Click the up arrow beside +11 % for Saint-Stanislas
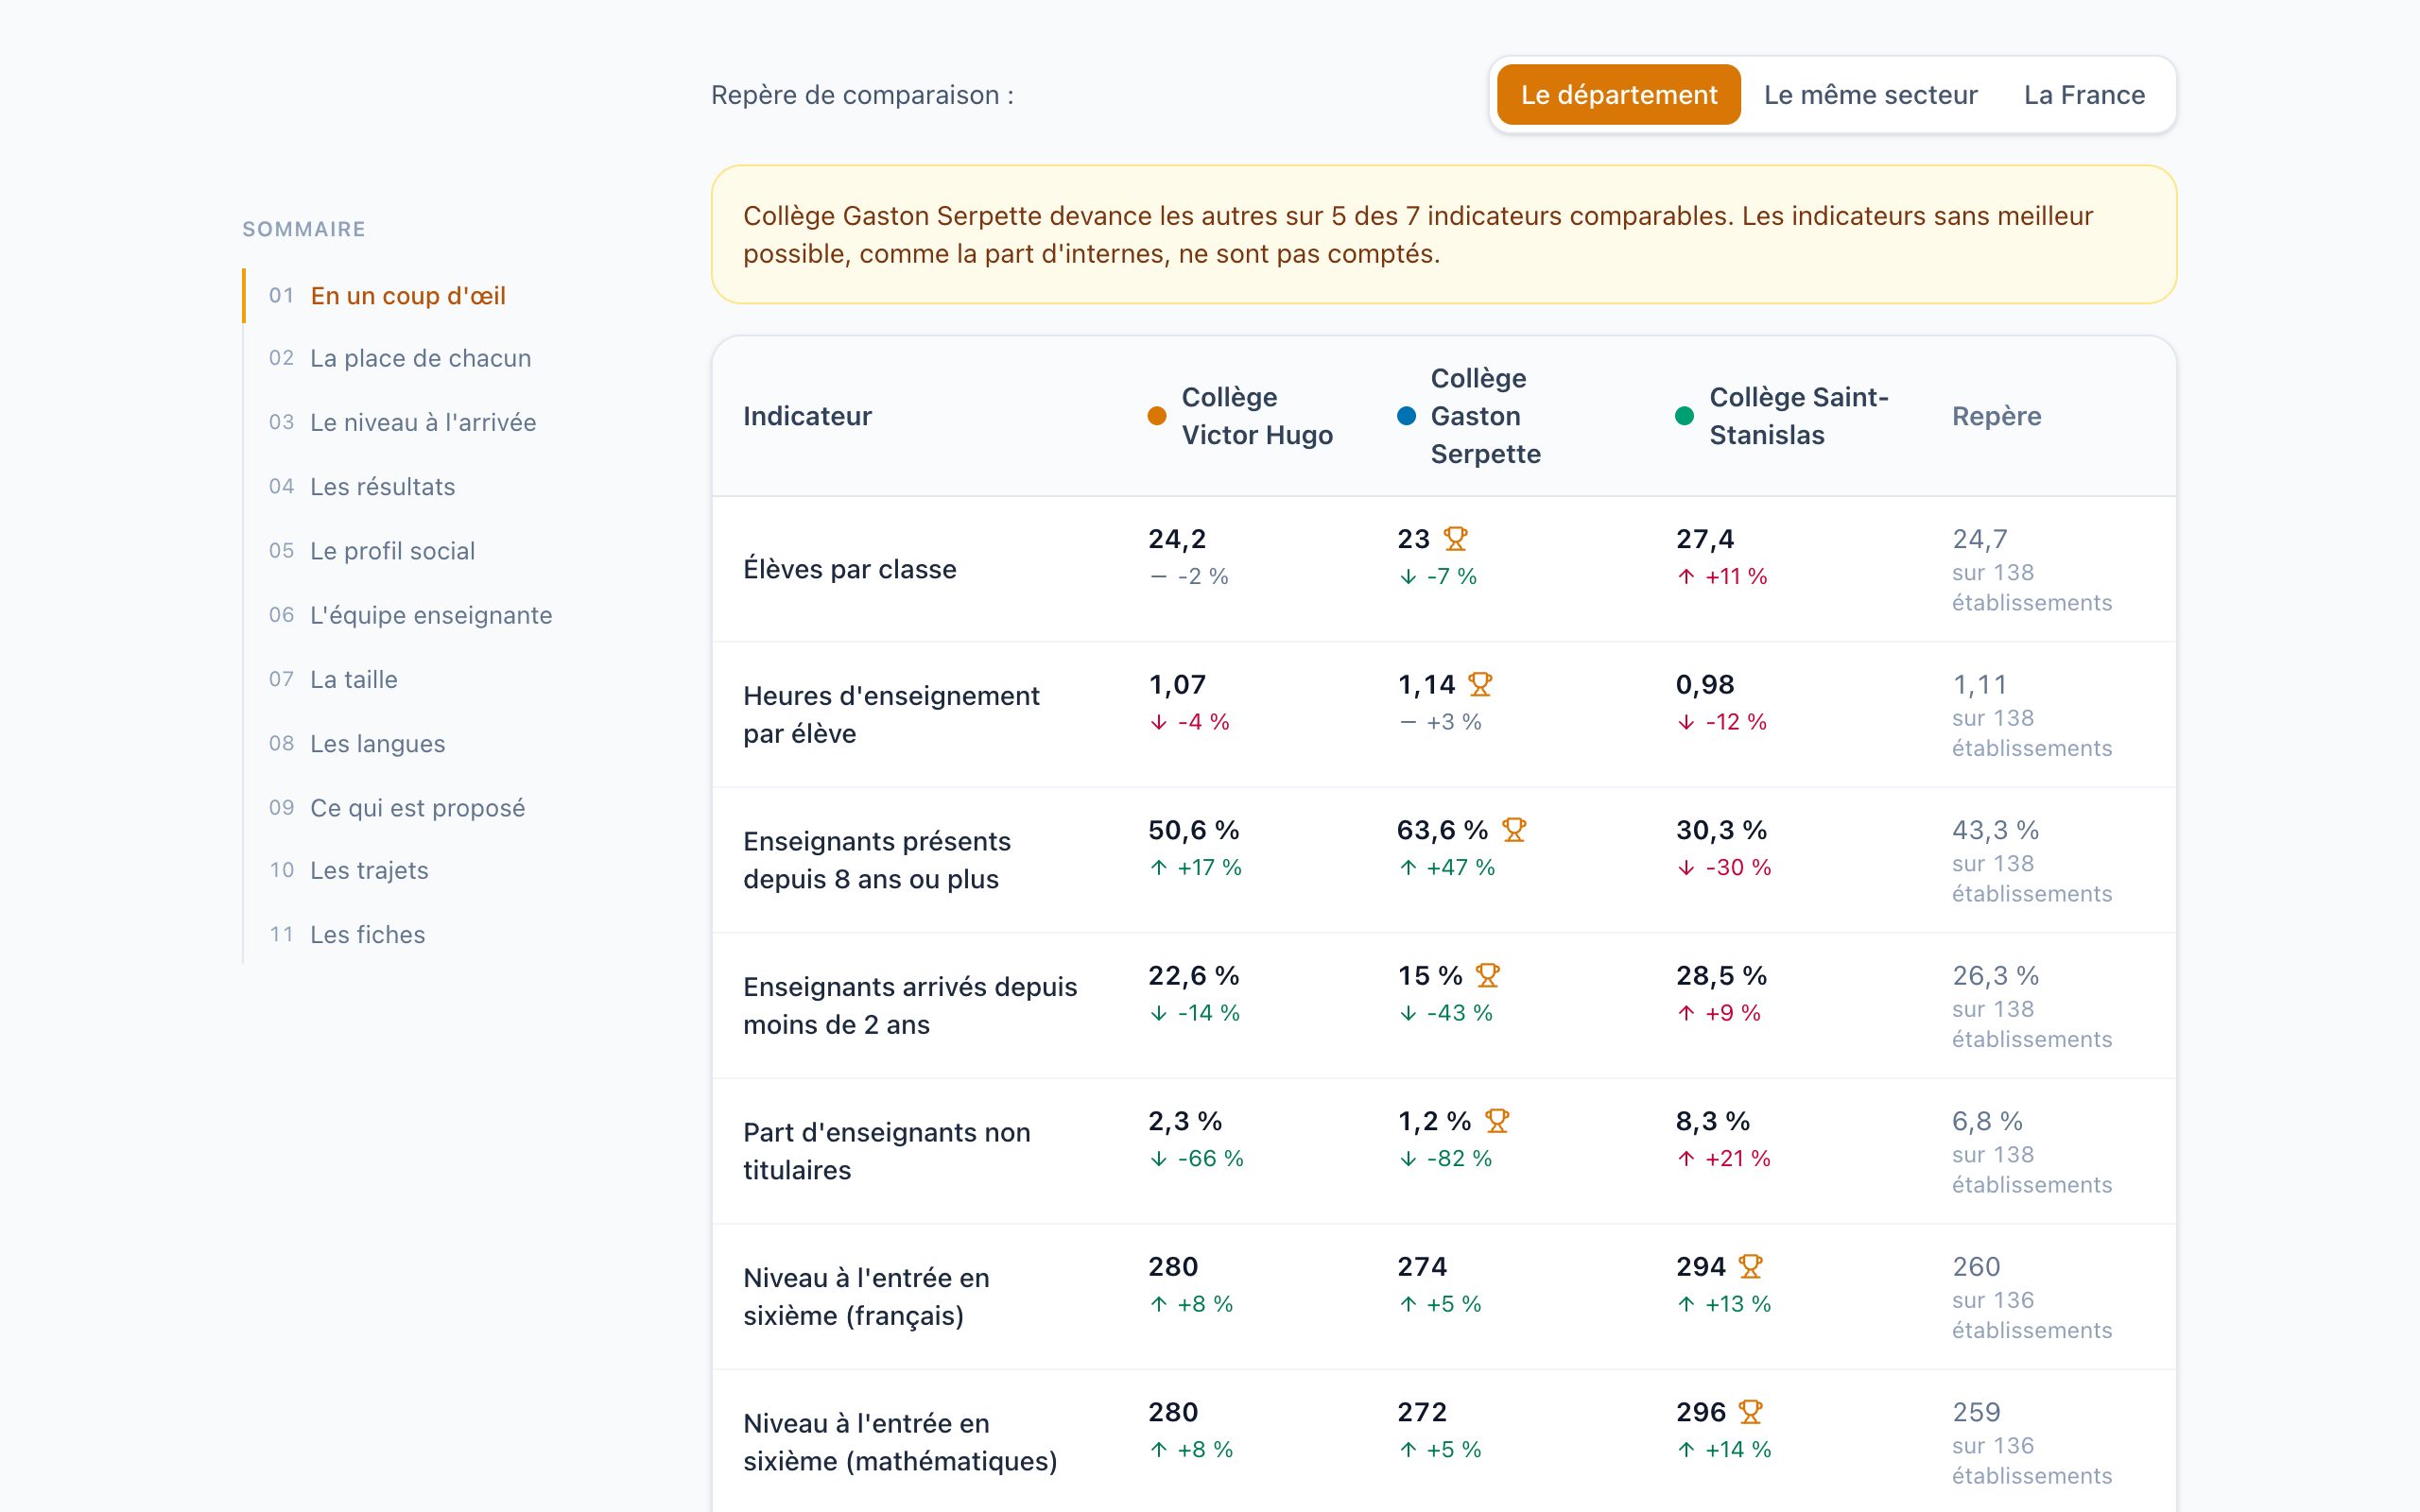The height and width of the screenshot is (1512, 2420). point(1686,577)
